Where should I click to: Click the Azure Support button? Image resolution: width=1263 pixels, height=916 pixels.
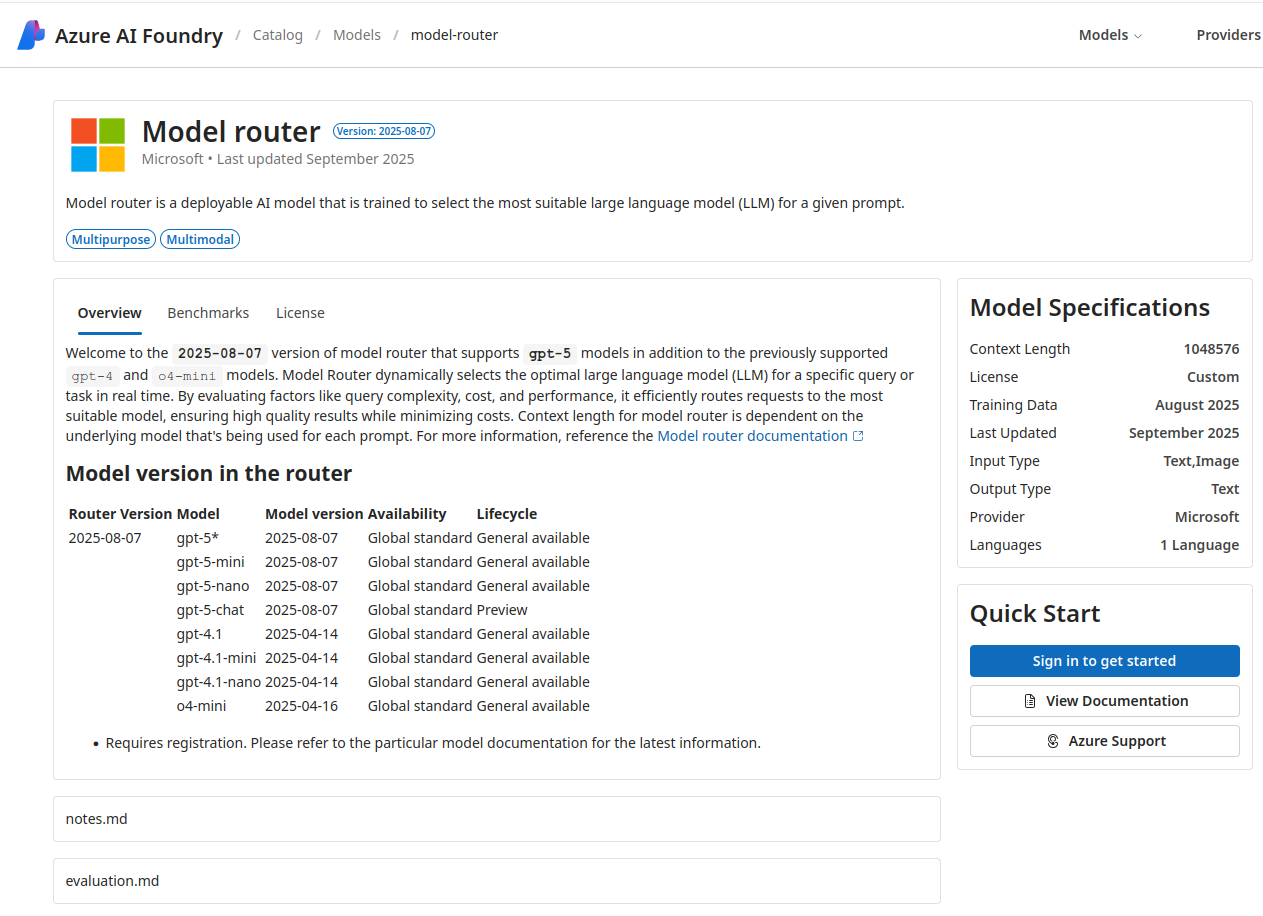coord(1104,741)
